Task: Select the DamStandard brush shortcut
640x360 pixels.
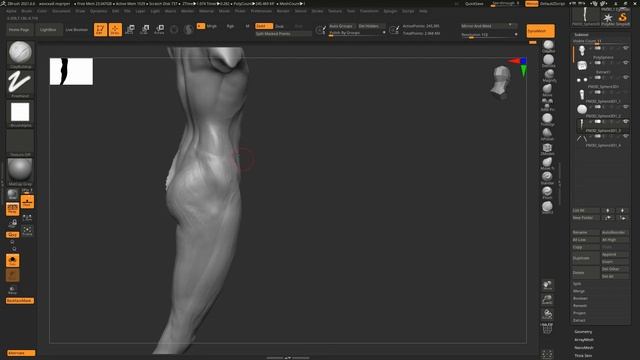Action: coord(548,61)
